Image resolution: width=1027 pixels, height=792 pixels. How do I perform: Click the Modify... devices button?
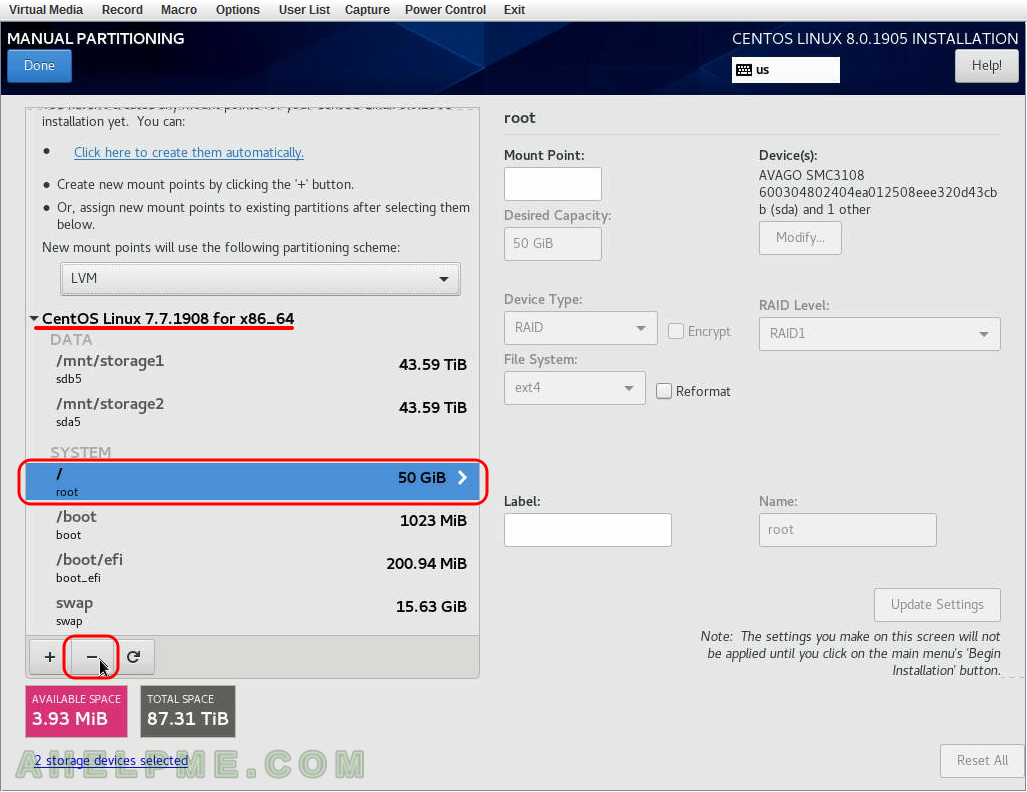800,238
